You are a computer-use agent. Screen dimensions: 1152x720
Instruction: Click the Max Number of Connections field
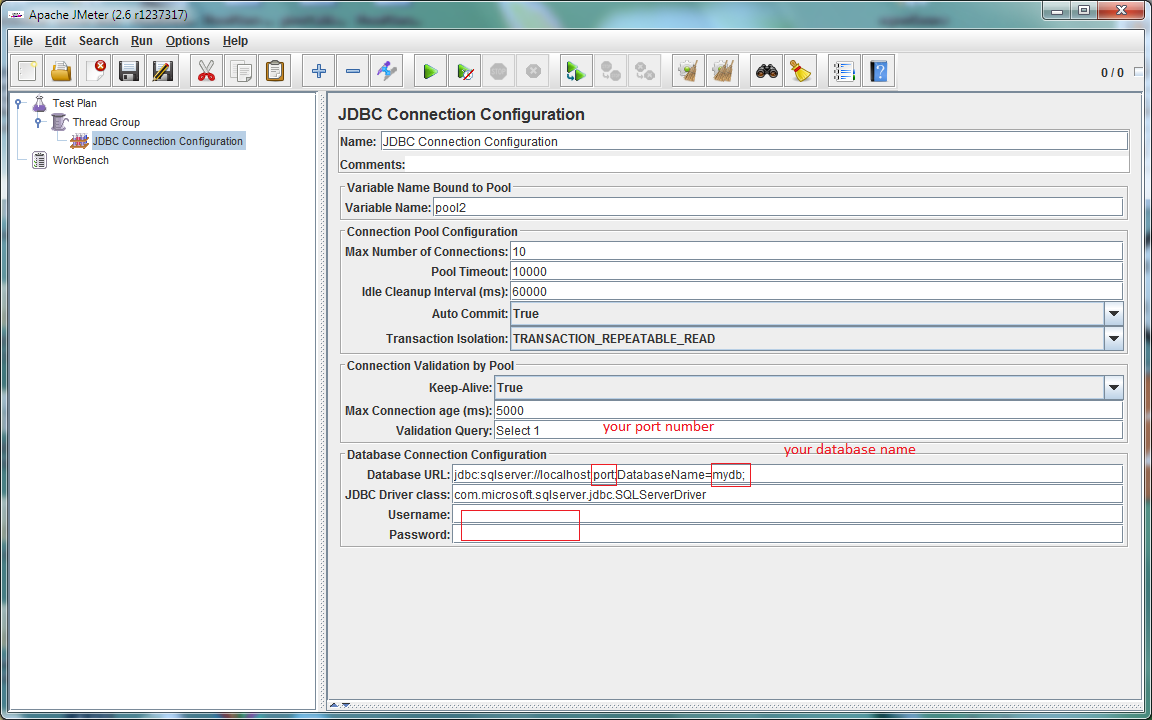816,251
